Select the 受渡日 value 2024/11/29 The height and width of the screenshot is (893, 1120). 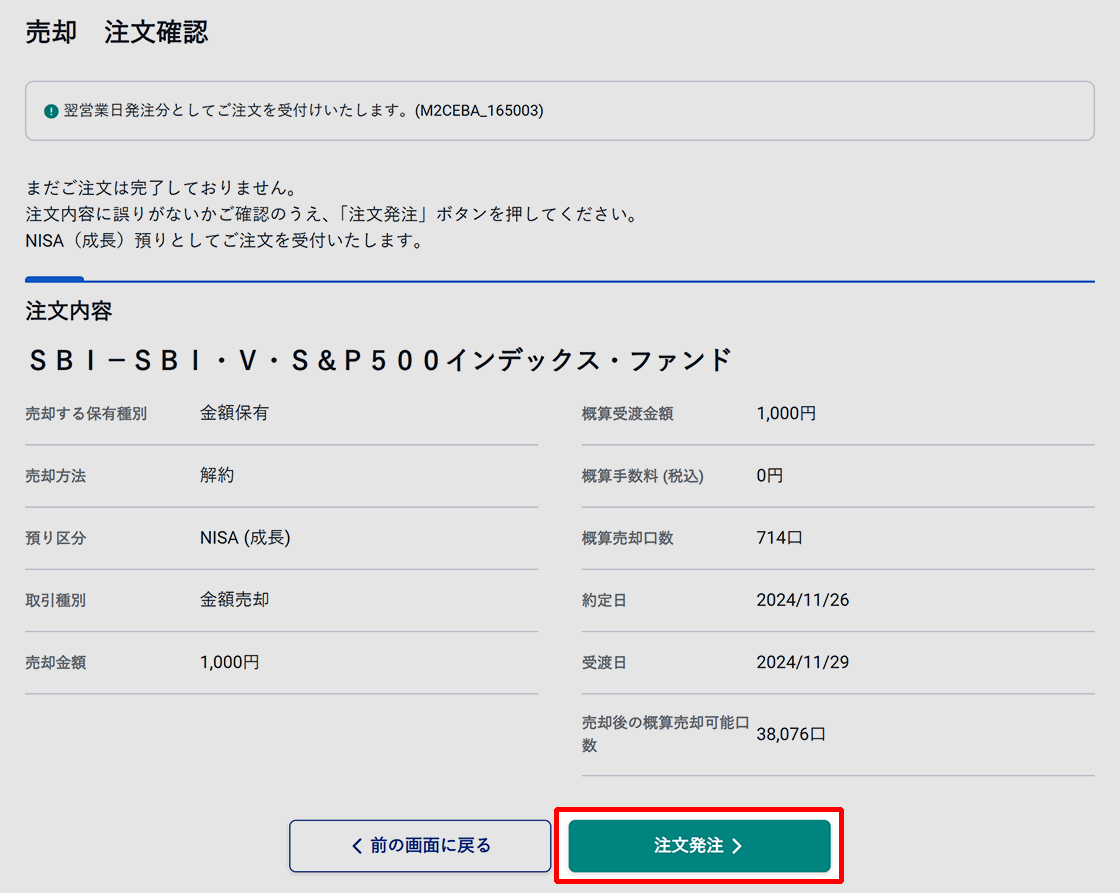[x=803, y=662]
